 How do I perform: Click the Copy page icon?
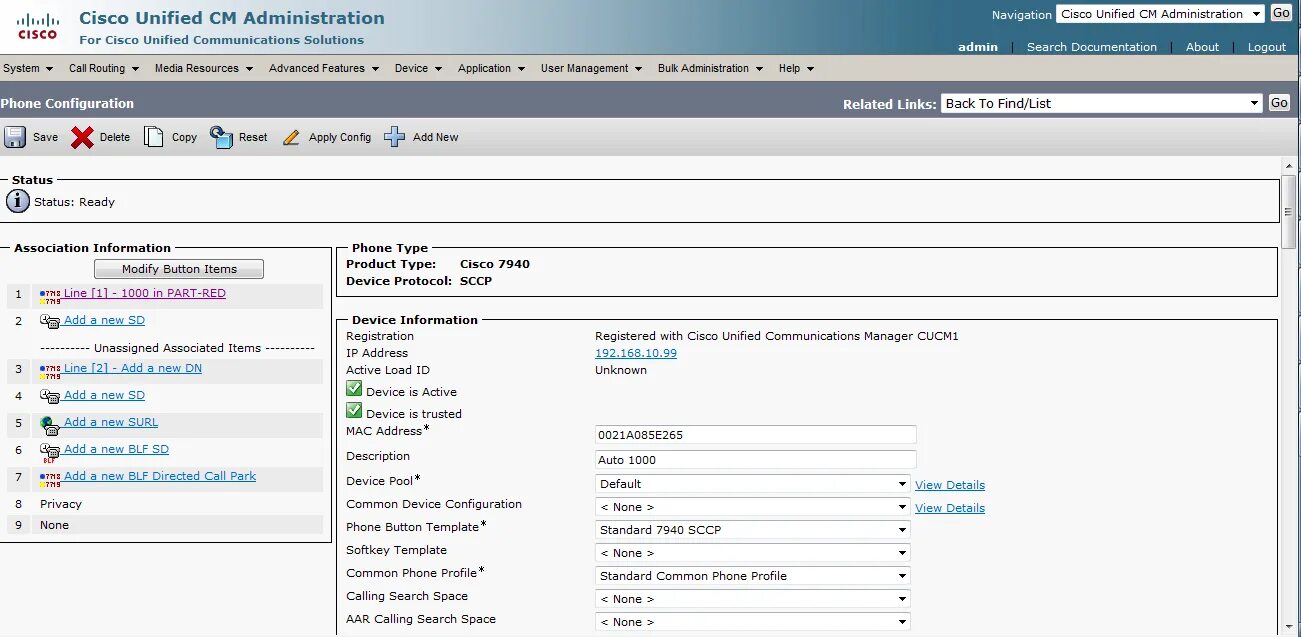point(153,137)
